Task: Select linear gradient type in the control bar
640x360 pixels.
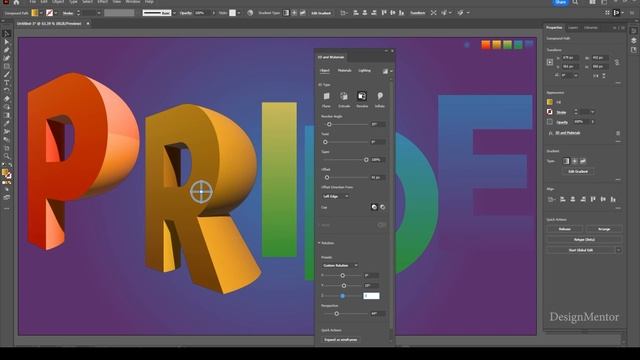Action: click(x=286, y=13)
